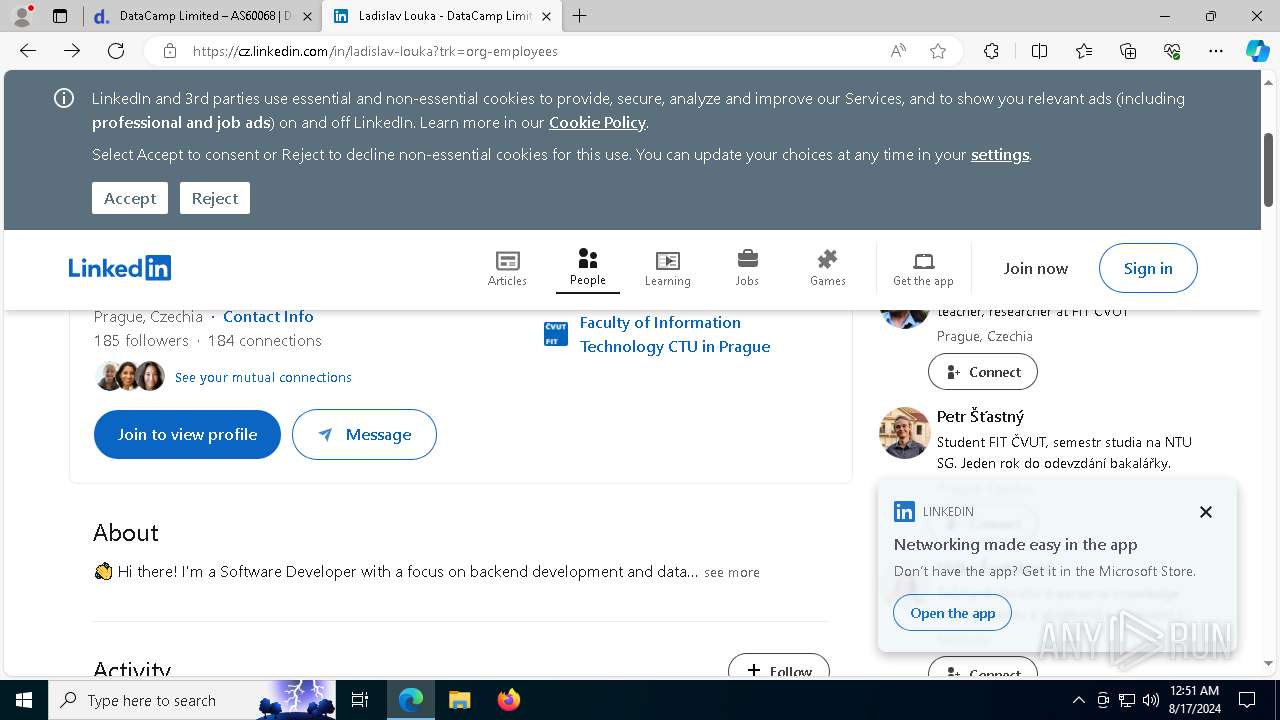View site information lock icon
Image resolution: width=1280 pixels, height=720 pixels.
point(170,51)
